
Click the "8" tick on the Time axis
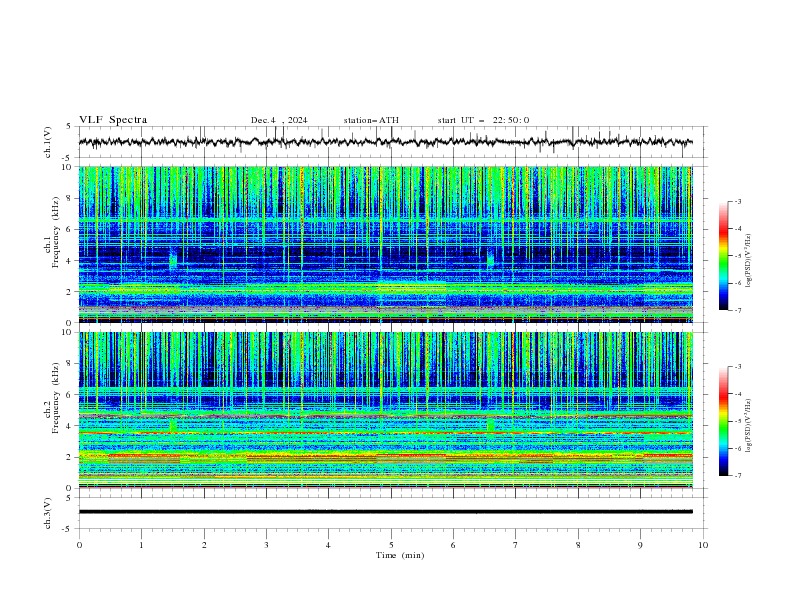[x=578, y=545]
